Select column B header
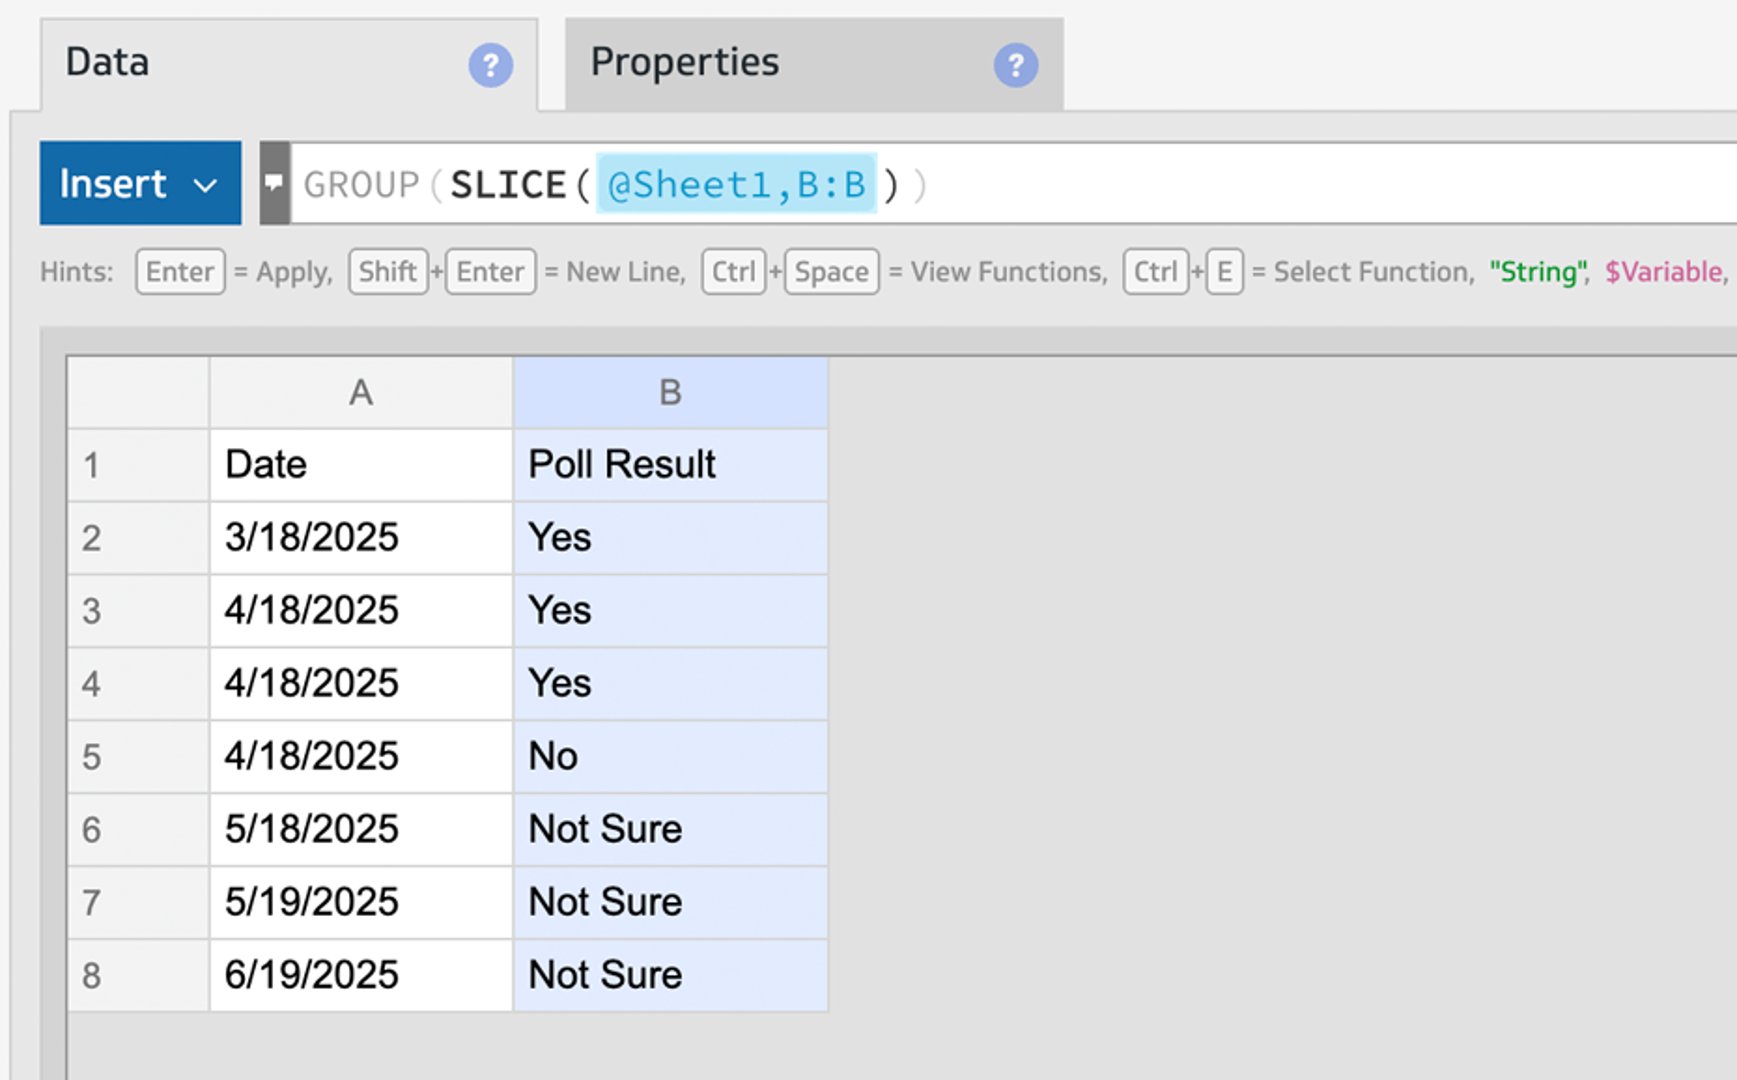1737x1080 pixels. [x=670, y=392]
